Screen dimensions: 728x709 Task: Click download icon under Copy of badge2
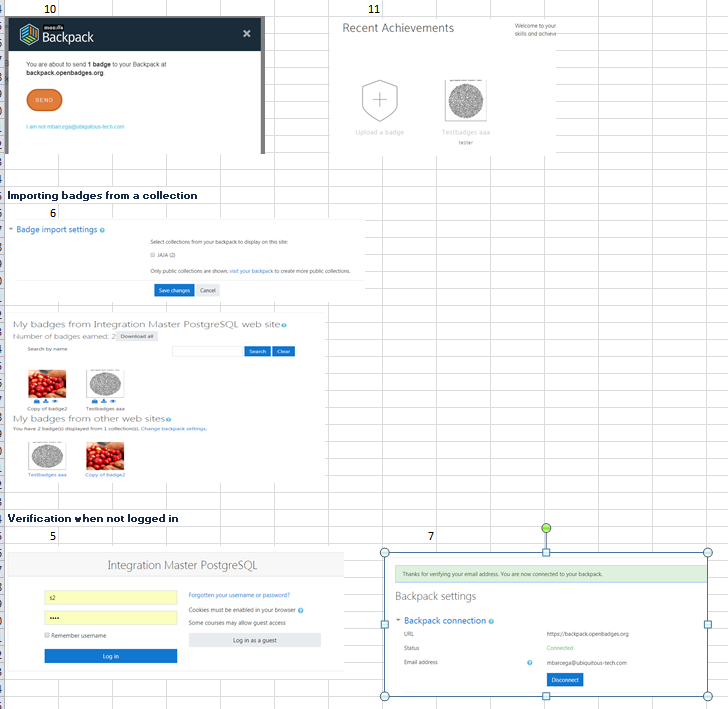point(46,401)
